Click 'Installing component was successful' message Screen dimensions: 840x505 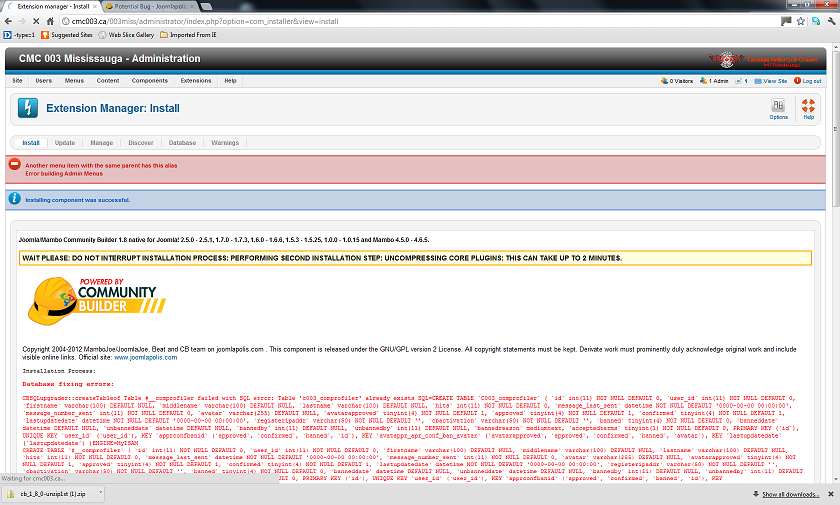pyautogui.click(x=78, y=200)
